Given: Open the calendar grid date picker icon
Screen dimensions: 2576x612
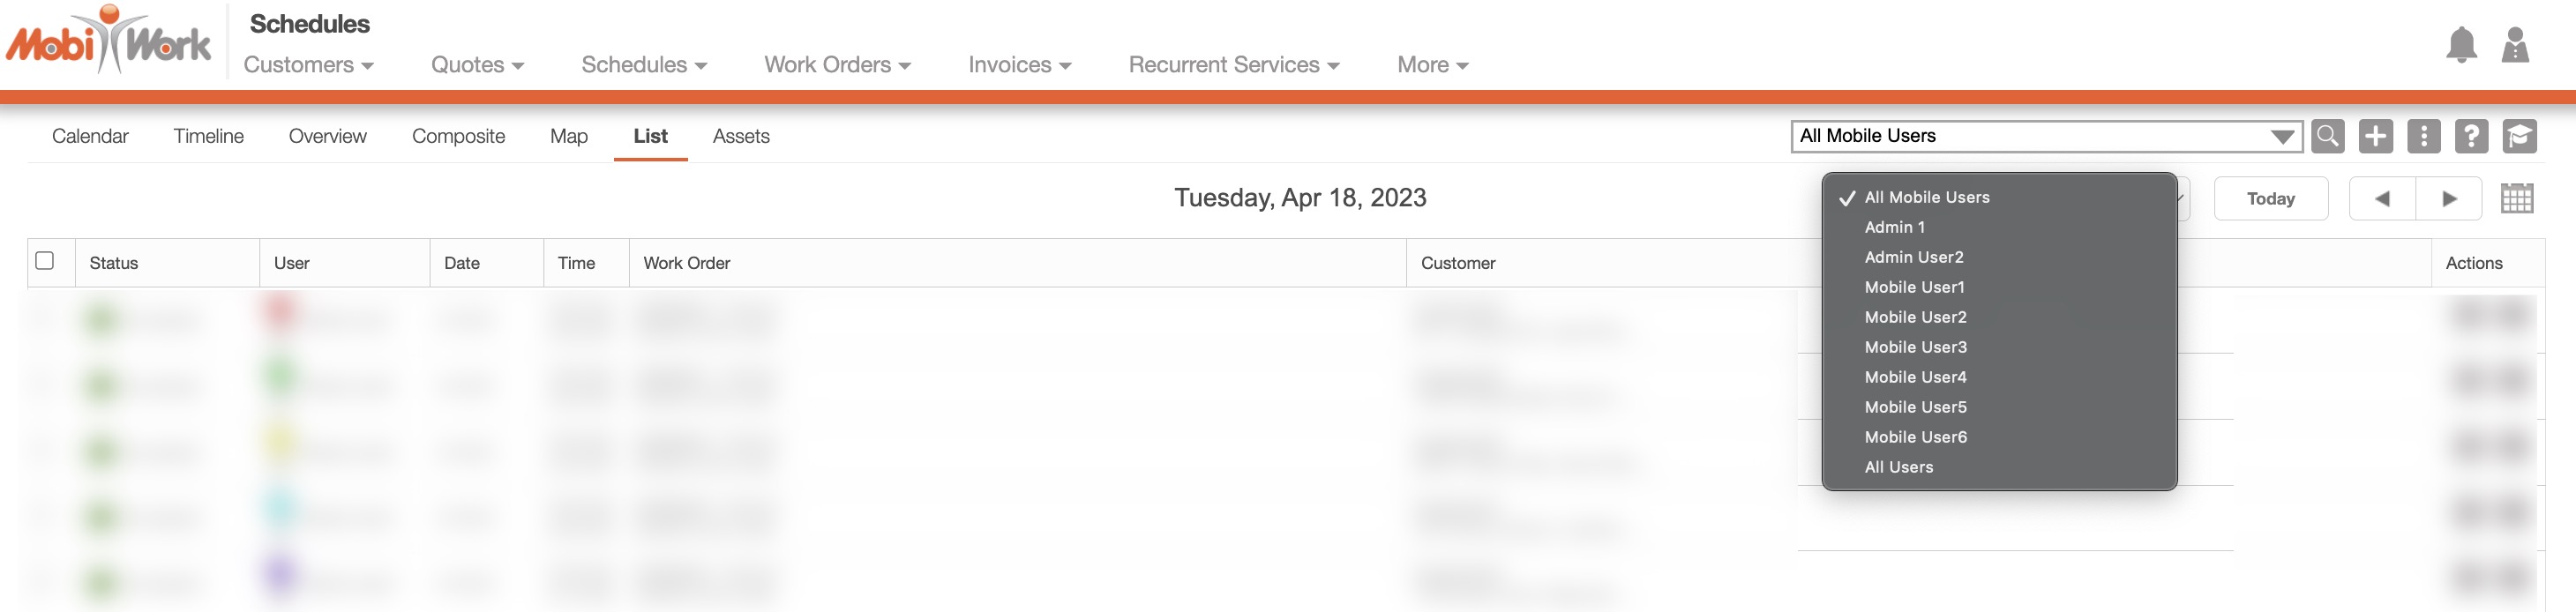Looking at the screenshot, I should click(2516, 198).
